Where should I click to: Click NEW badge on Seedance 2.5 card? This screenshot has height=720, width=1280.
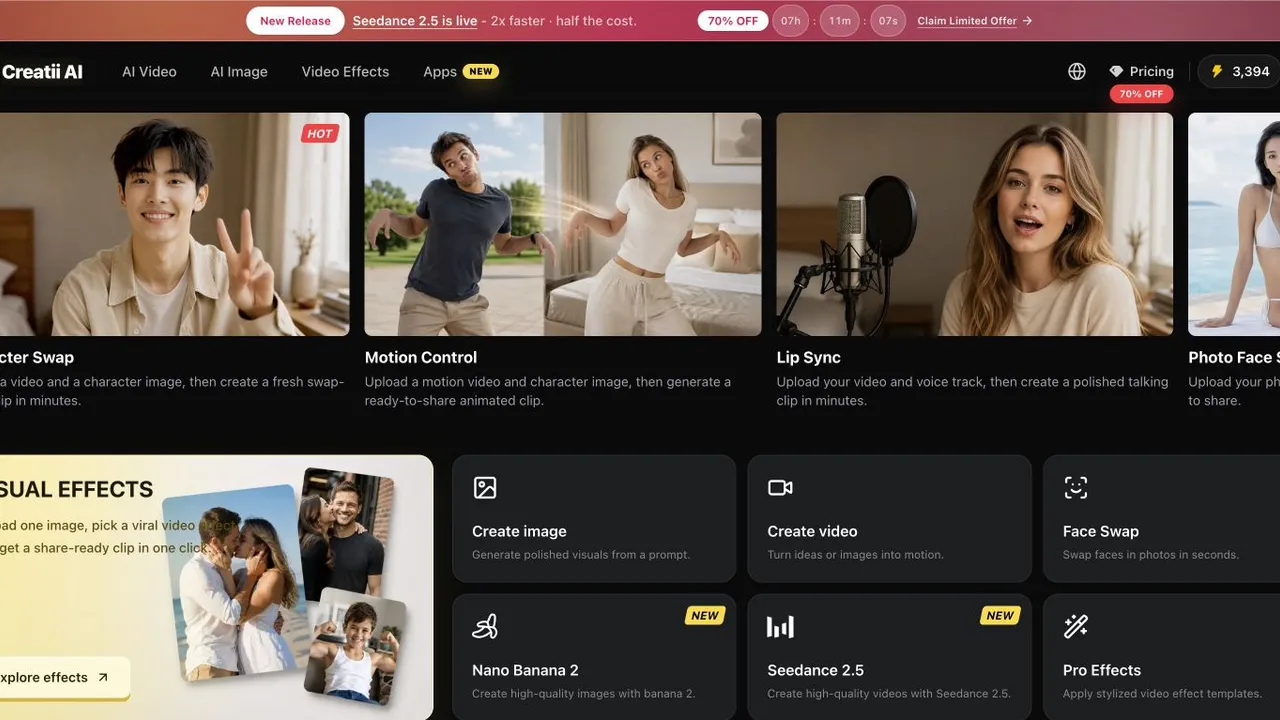(x=1000, y=616)
